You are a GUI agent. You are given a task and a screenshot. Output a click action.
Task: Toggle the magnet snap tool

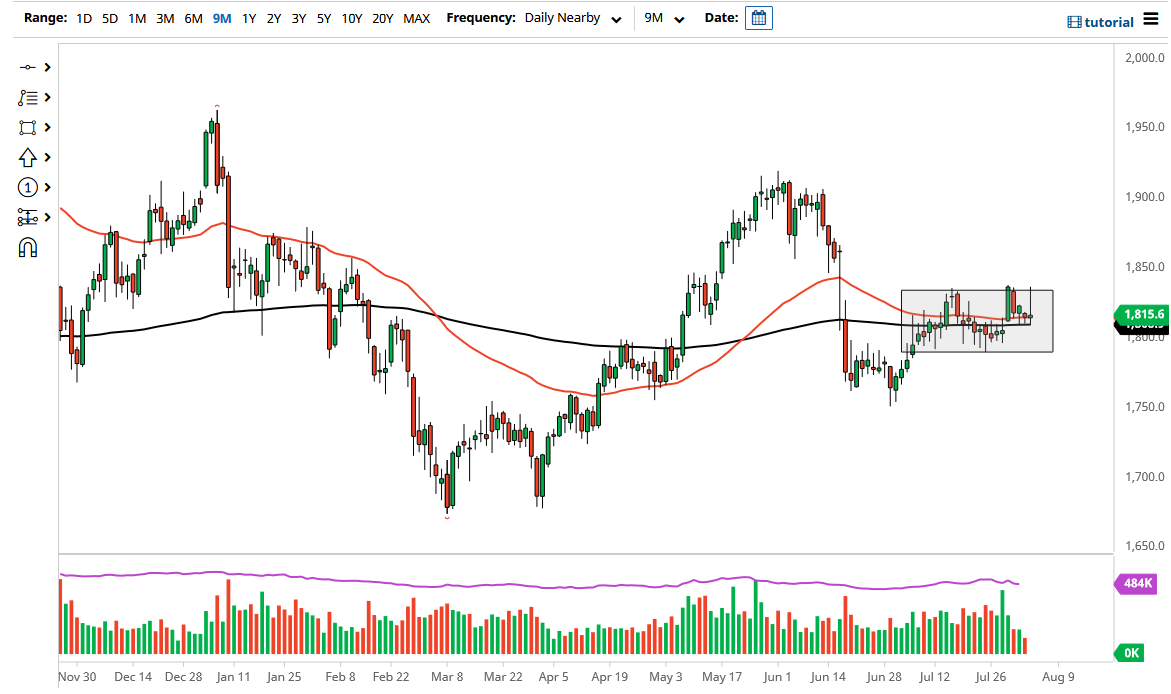point(28,247)
